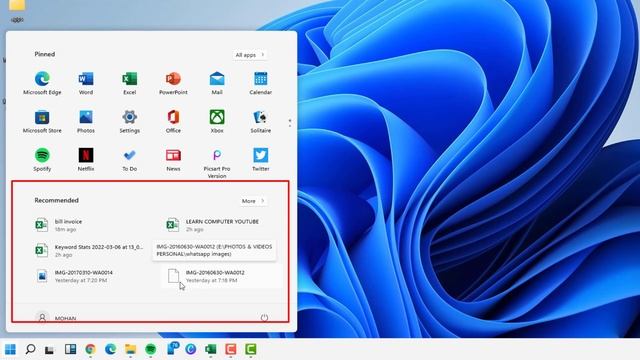Open the Xbox app
Image resolution: width=640 pixels, height=360 pixels.
tap(217, 122)
